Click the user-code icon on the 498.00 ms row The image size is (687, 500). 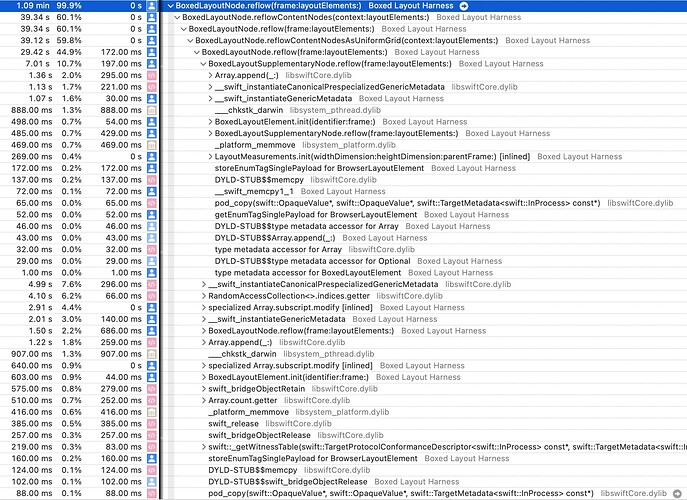152,122
